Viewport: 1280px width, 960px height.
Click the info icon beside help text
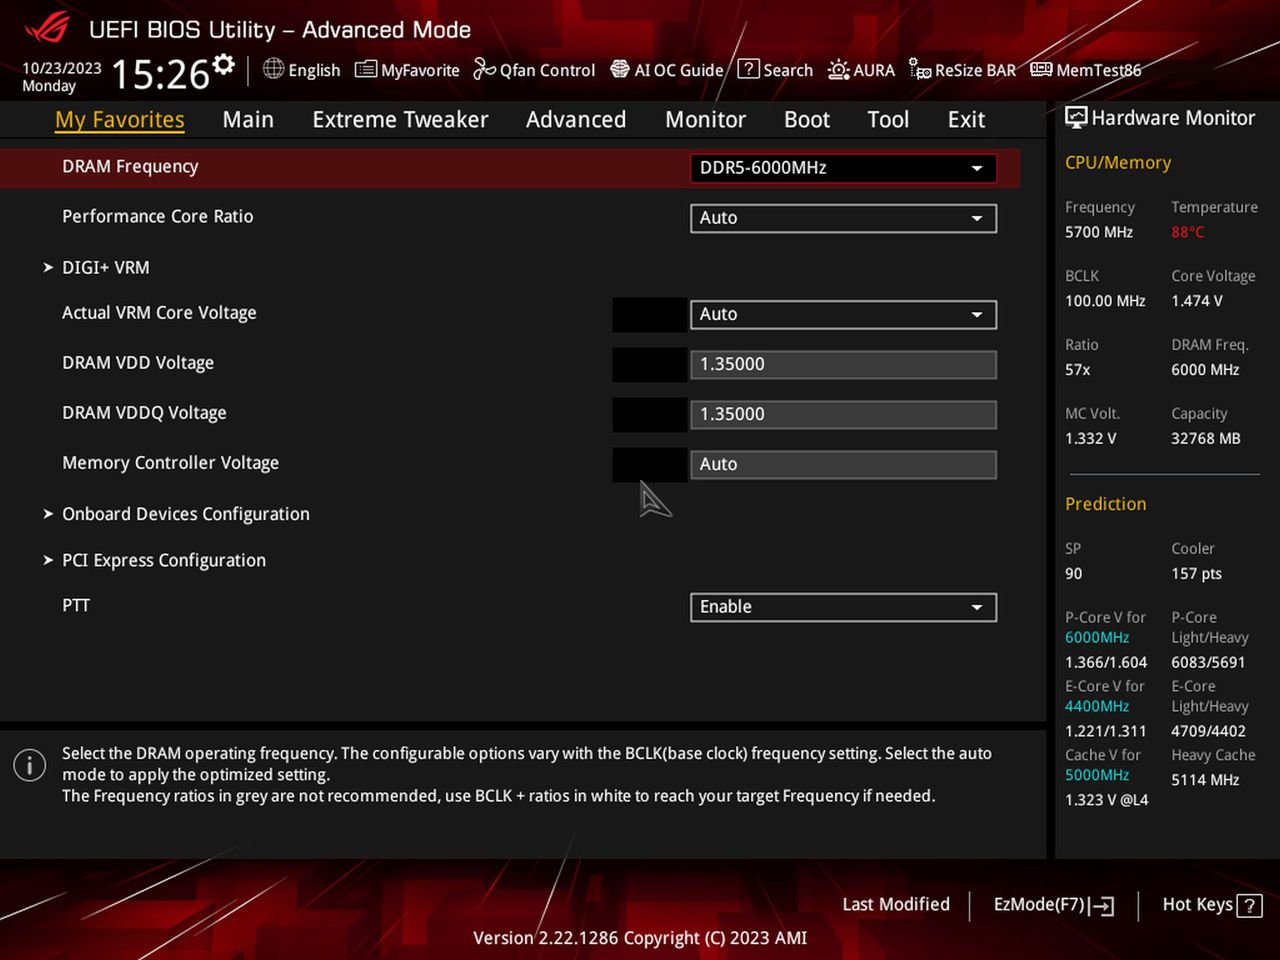(x=29, y=766)
